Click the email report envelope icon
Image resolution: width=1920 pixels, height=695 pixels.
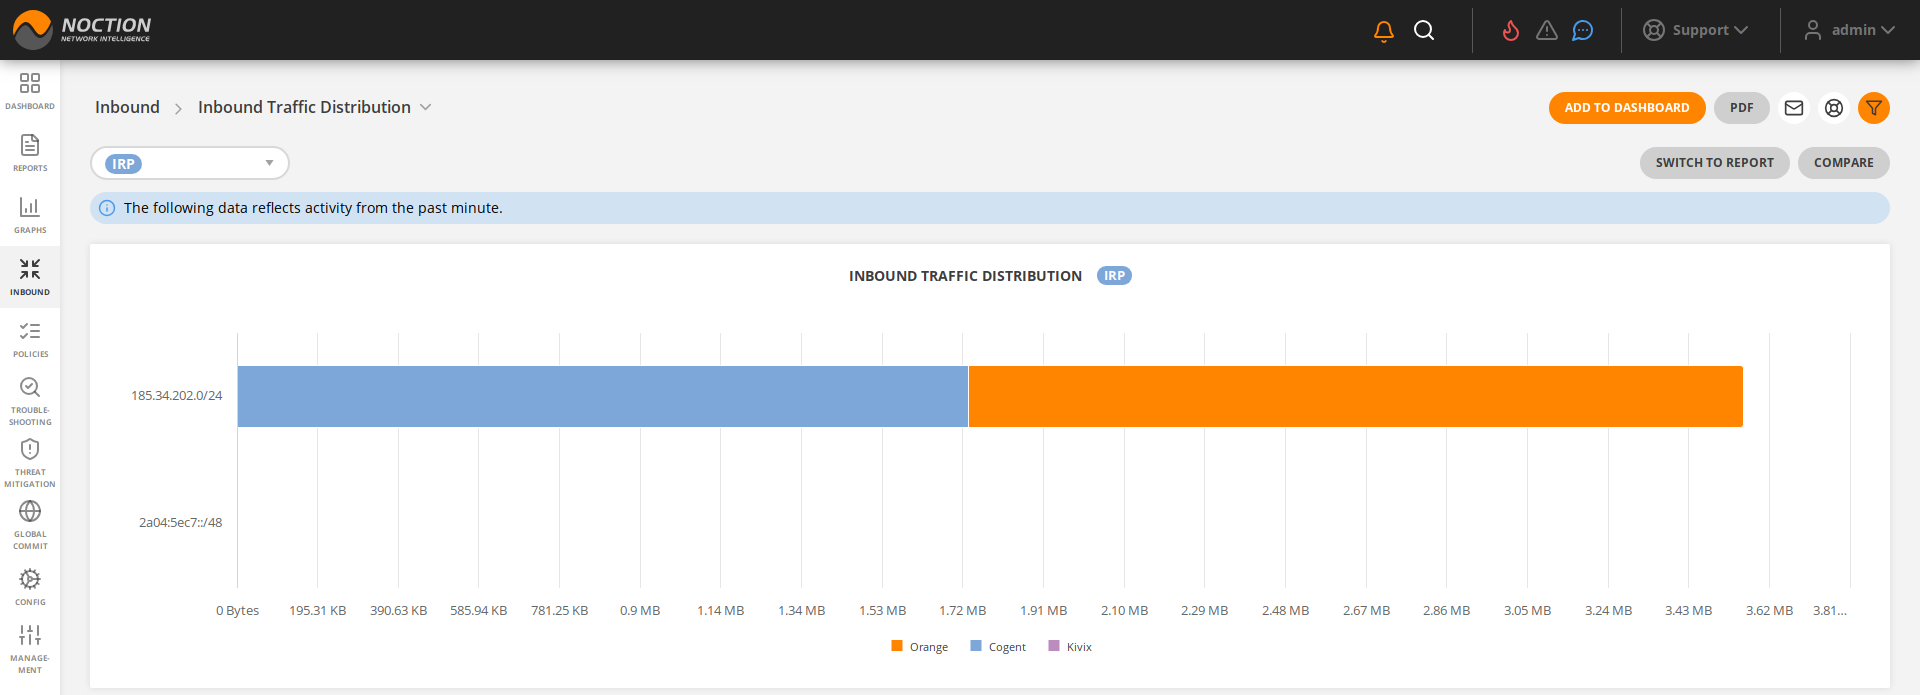click(x=1794, y=108)
